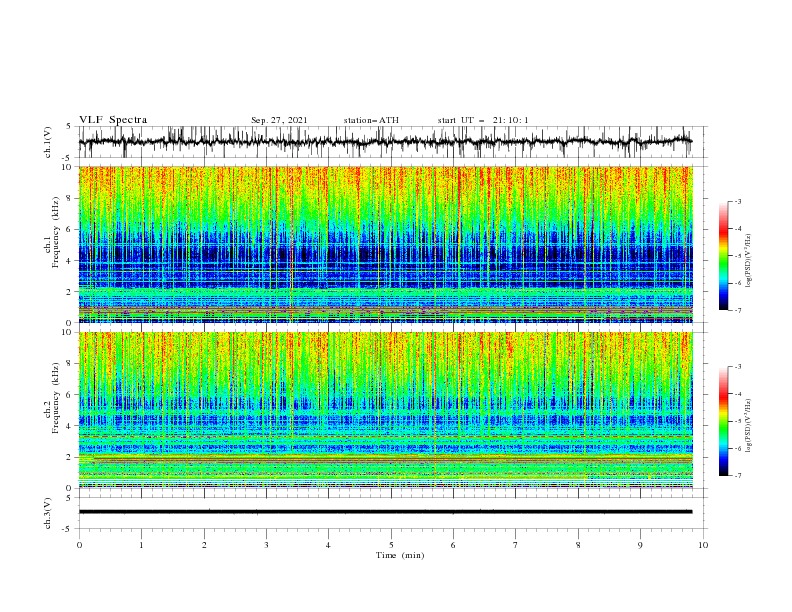Click the '1' tick on the time axis

tap(141, 545)
